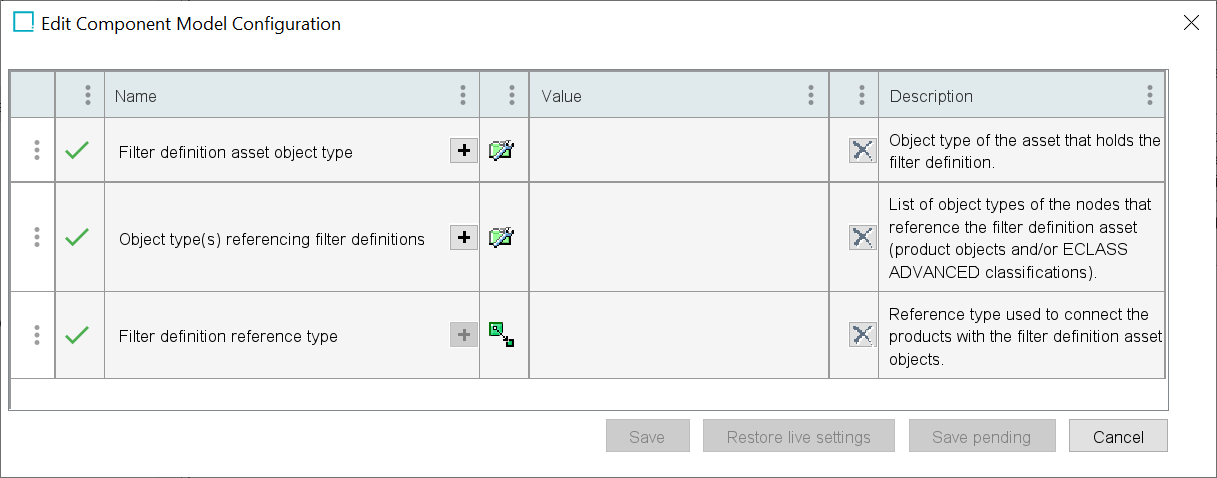Click the reference type icon in Filter definition reference type row

[x=501, y=335]
